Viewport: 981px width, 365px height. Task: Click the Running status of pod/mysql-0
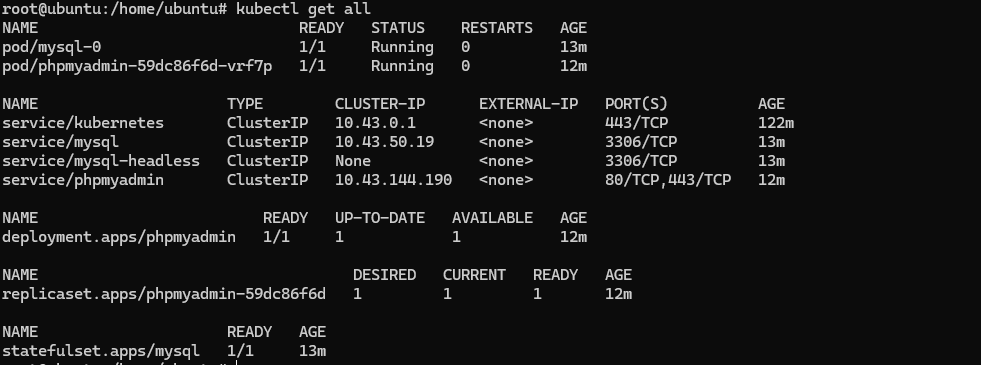(x=402, y=48)
